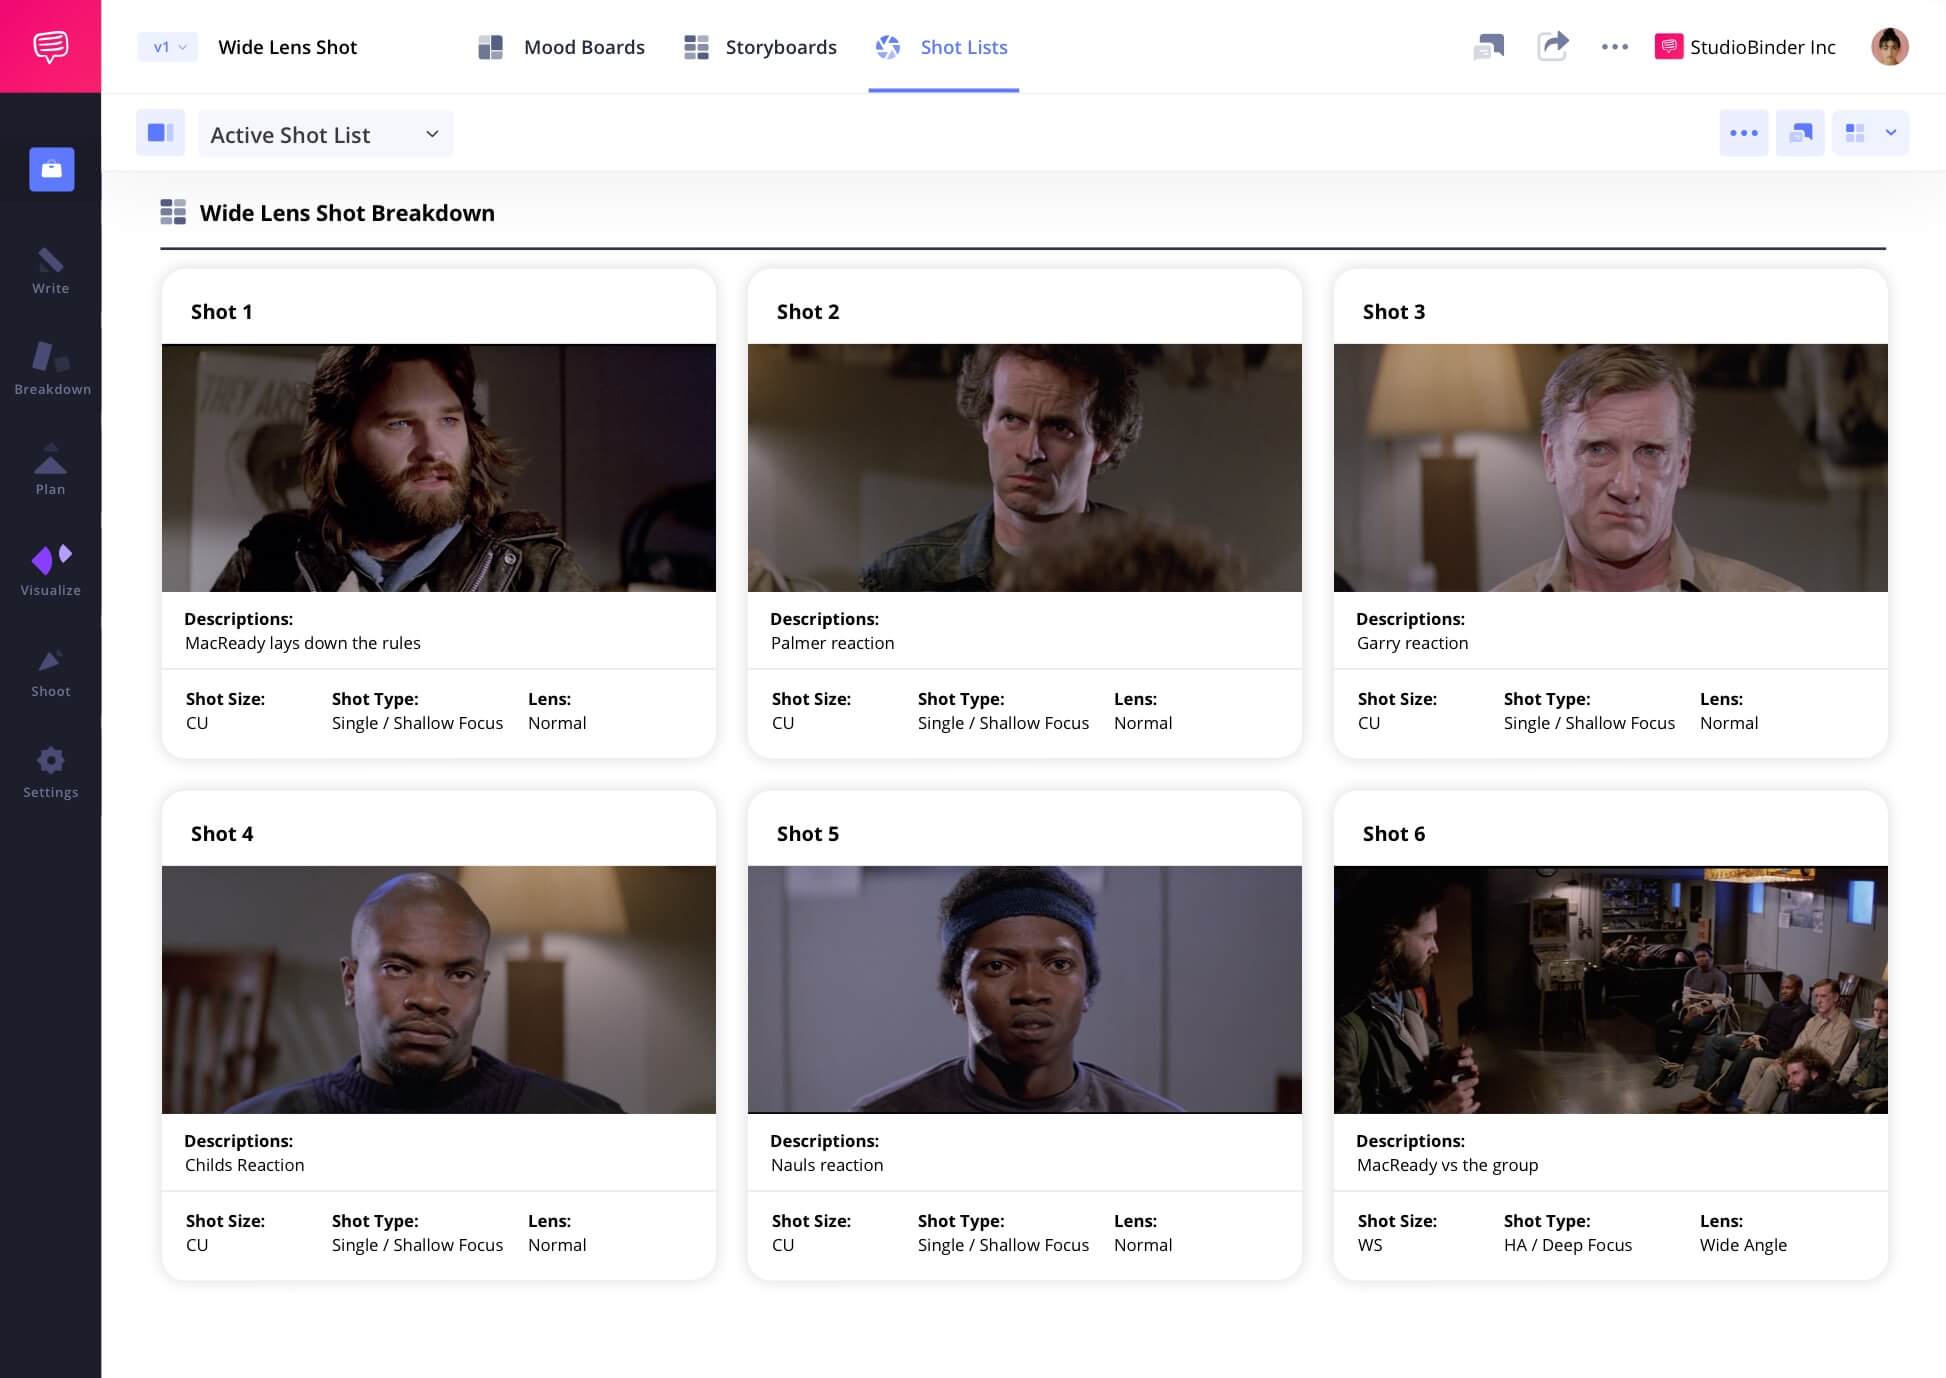This screenshot has height=1378, width=1946.
Task: Open the Write section in sidebar
Action: [x=50, y=271]
